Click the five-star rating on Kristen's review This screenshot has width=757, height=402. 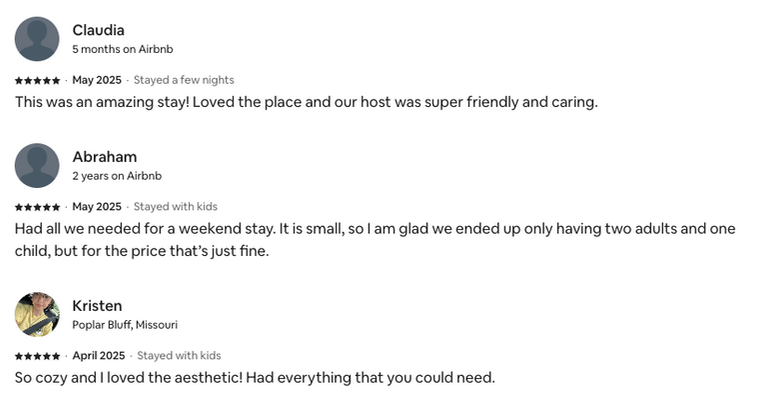point(37,356)
